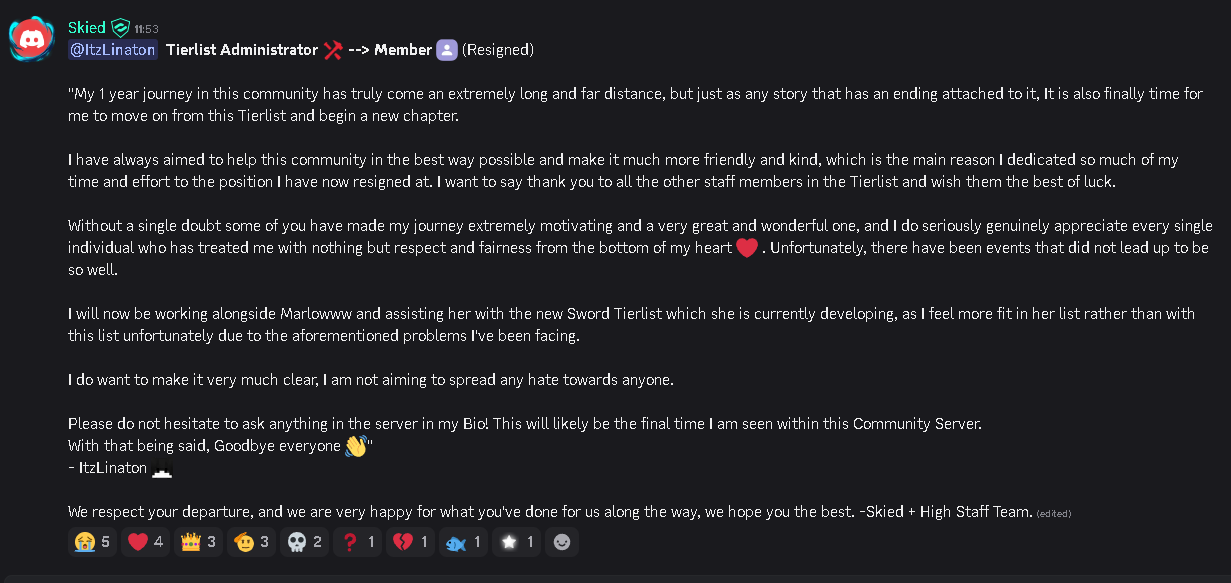Click the waving hand emoji after Goodbye everyone
Screen dimensions: 1231x583
(356, 446)
